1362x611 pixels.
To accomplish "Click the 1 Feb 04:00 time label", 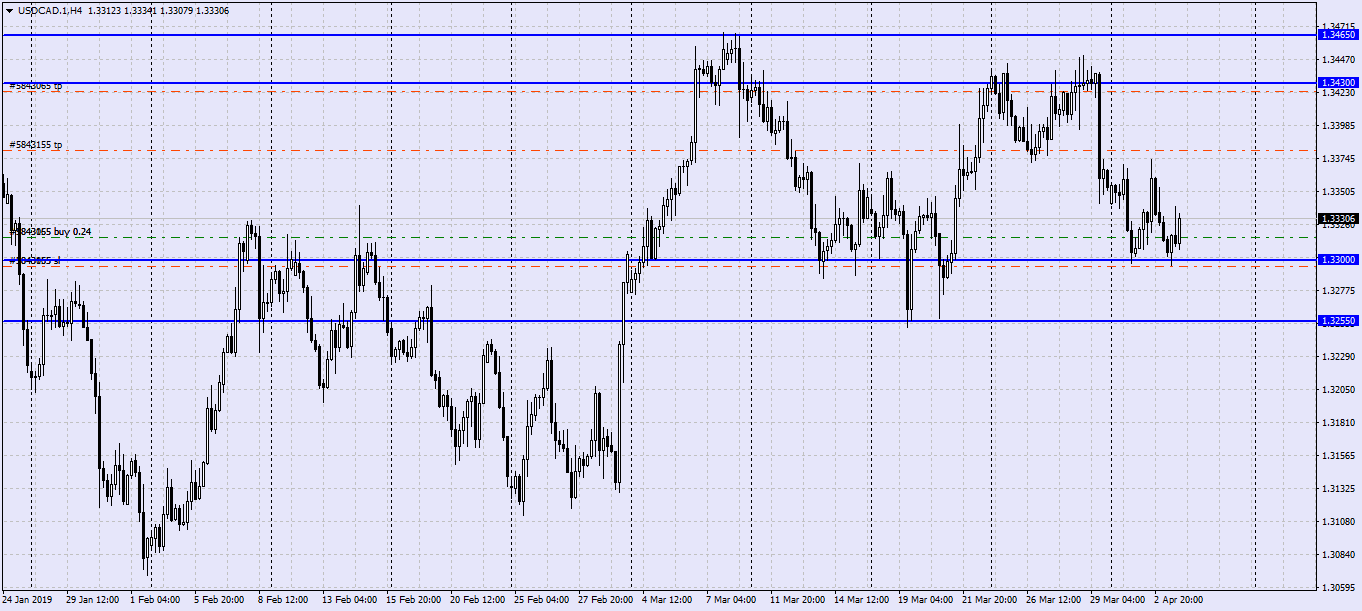I will (x=155, y=601).
